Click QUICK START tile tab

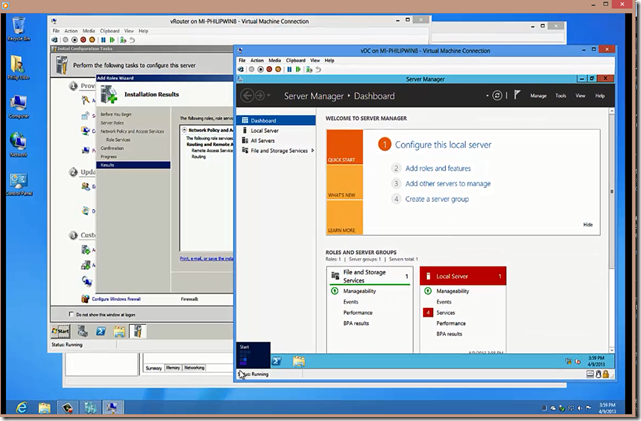(345, 147)
